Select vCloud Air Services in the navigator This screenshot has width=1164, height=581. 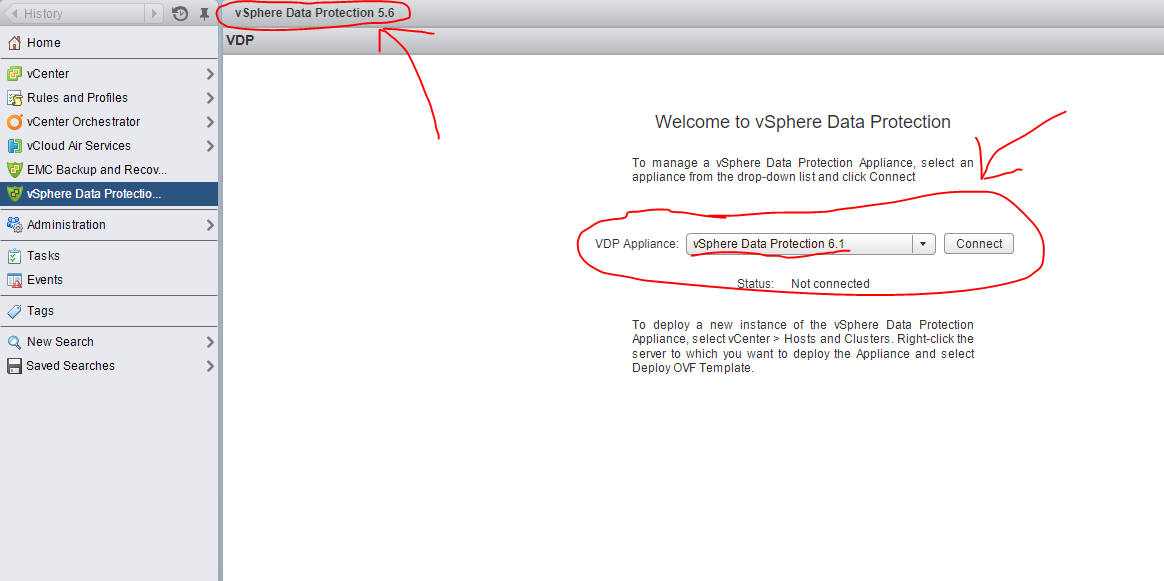click(x=109, y=146)
